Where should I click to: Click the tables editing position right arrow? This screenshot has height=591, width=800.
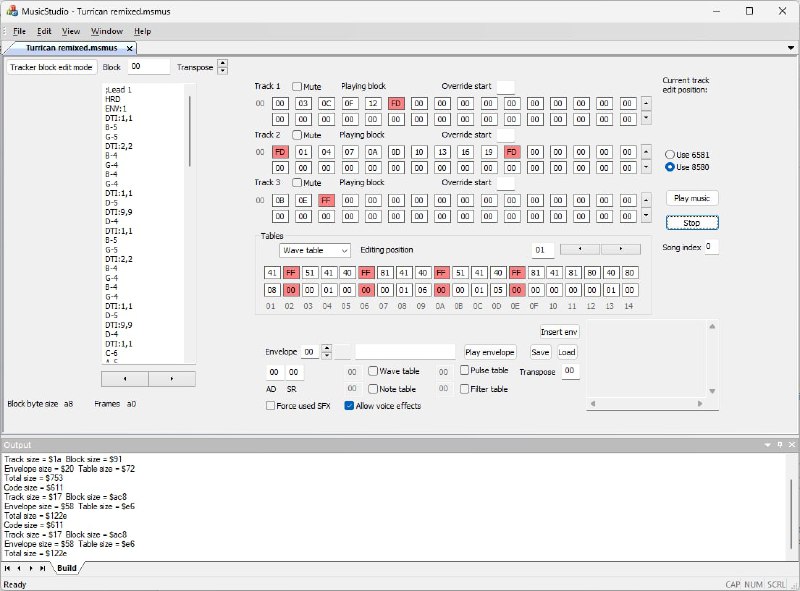click(x=620, y=249)
